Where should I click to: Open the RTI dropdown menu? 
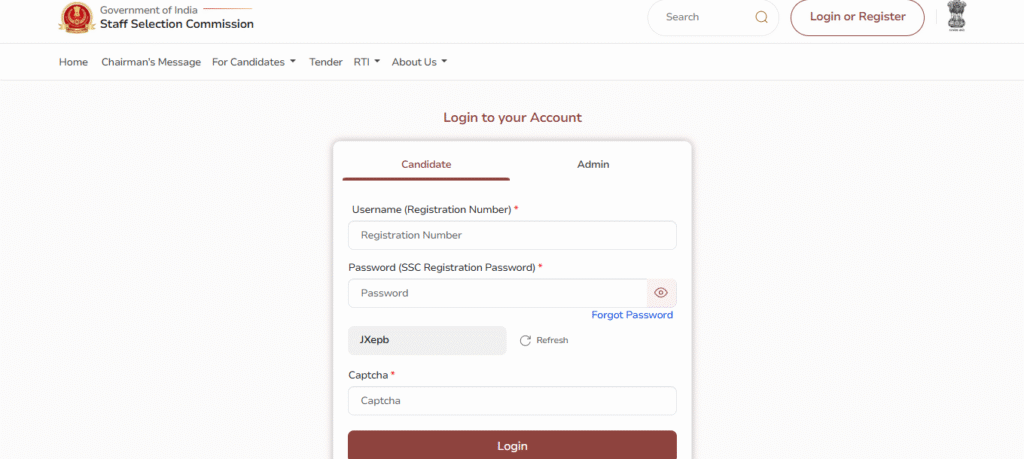366,62
